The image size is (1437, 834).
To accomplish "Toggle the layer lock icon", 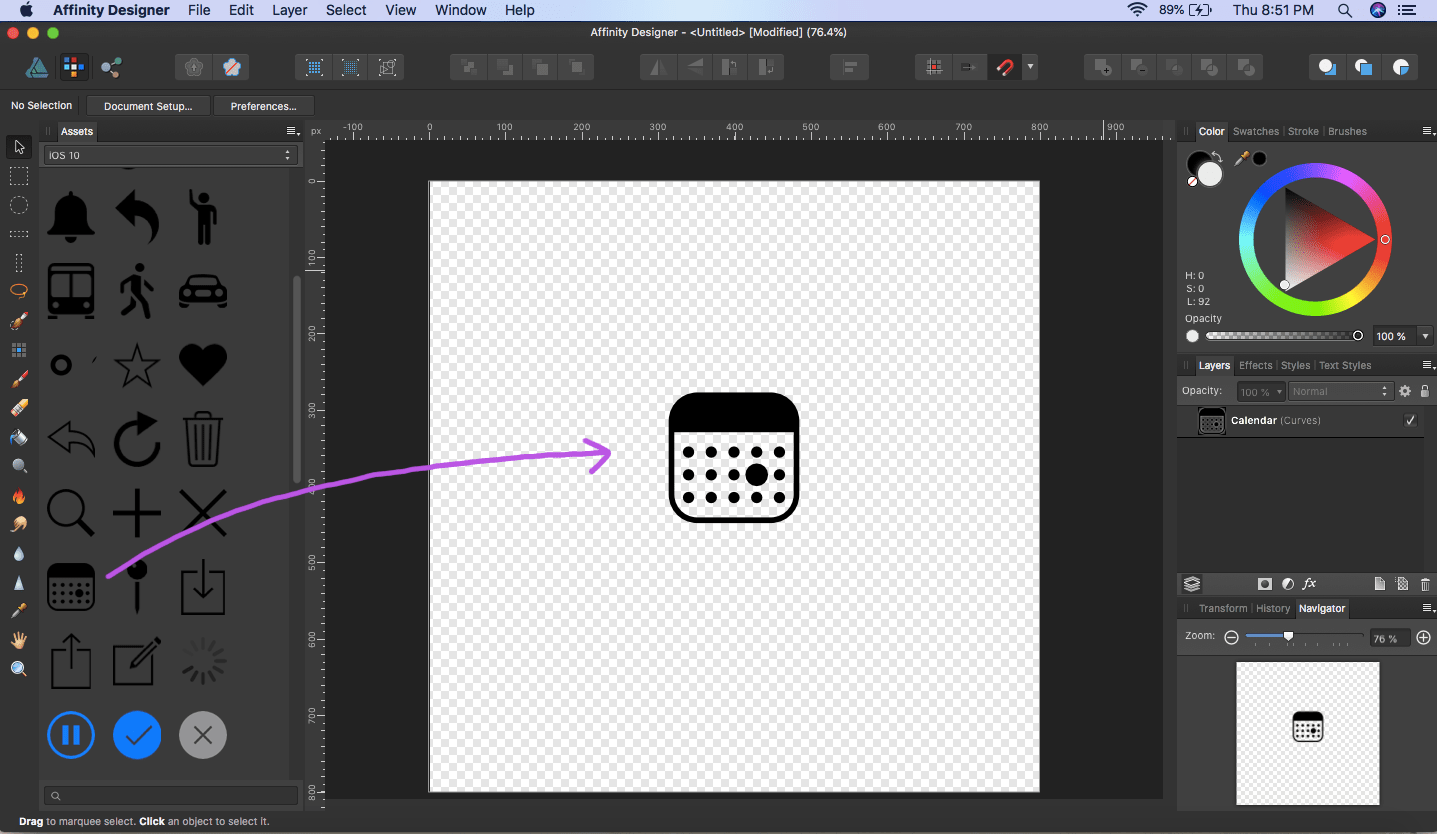I will [1425, 392].
